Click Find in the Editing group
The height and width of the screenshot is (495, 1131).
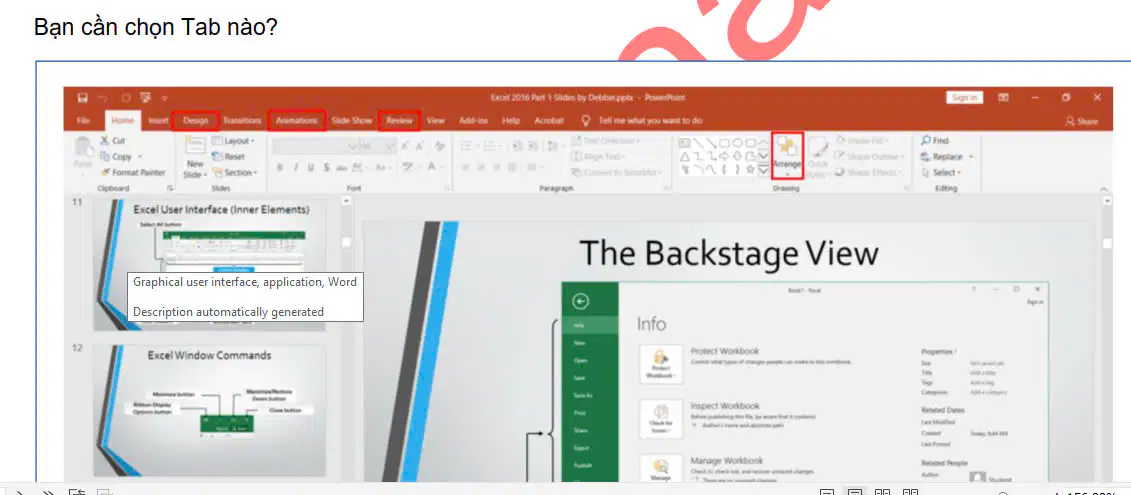point(935,141)
